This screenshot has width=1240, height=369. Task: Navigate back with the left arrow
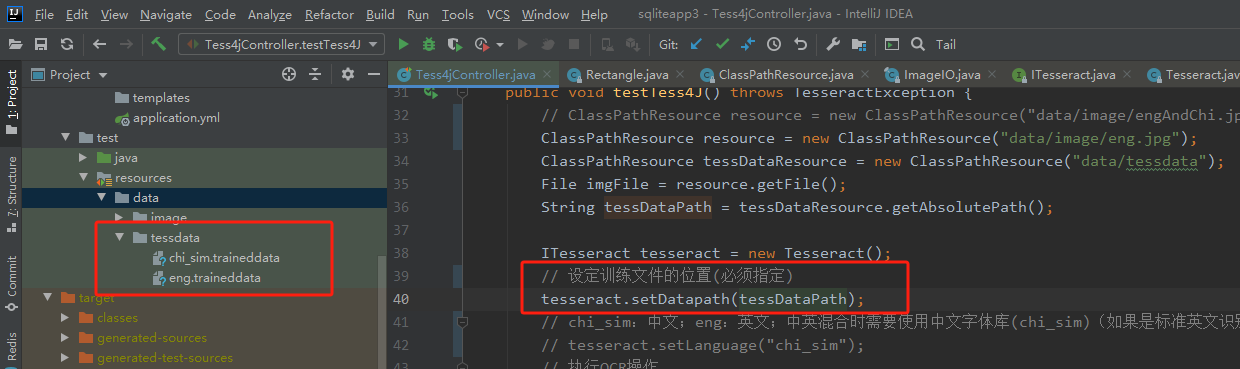[99, 44]
